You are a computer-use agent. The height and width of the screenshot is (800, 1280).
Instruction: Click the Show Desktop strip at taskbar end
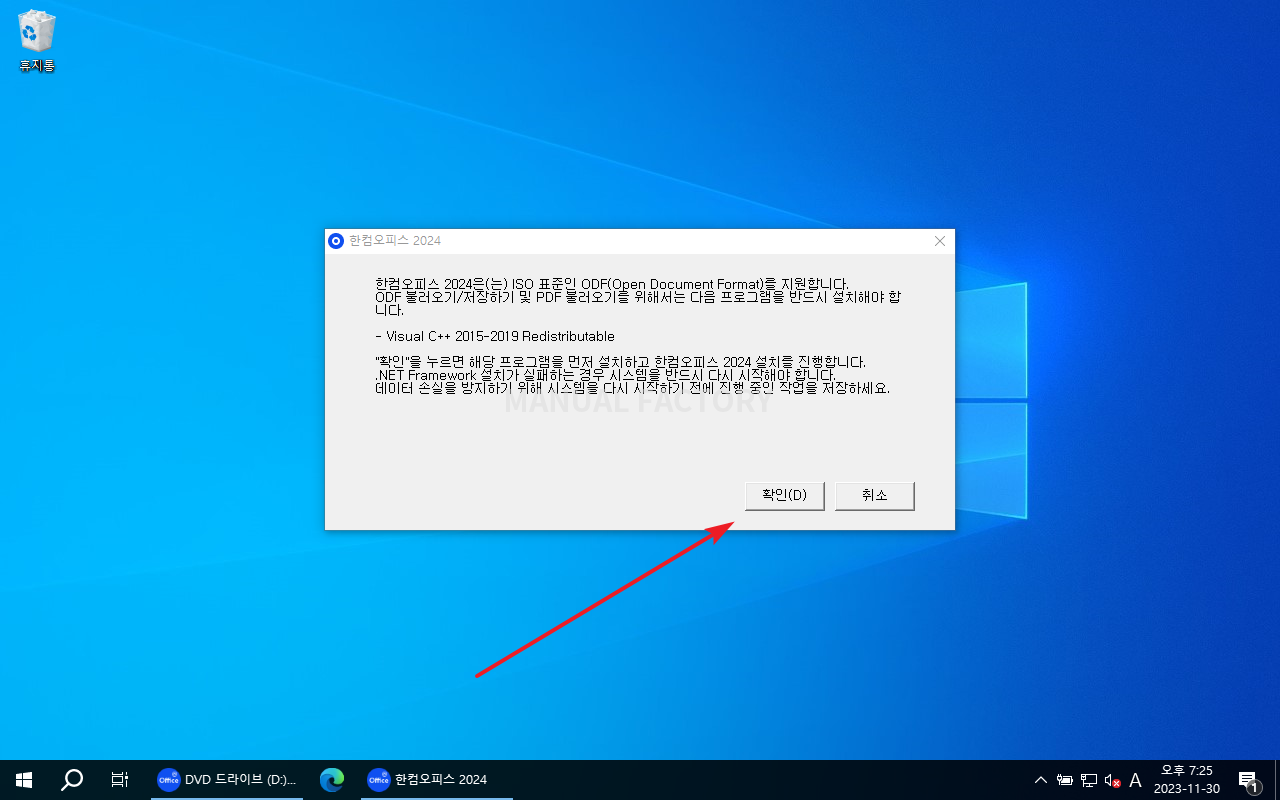(1277, 780)
